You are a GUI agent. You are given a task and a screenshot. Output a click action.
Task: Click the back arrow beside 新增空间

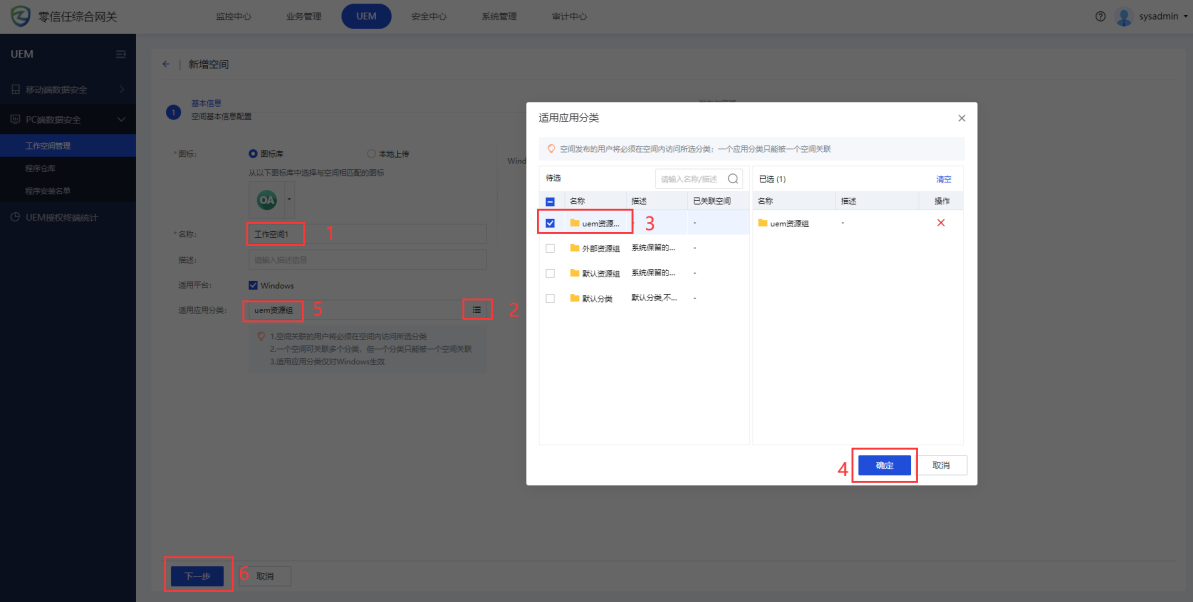166,64
